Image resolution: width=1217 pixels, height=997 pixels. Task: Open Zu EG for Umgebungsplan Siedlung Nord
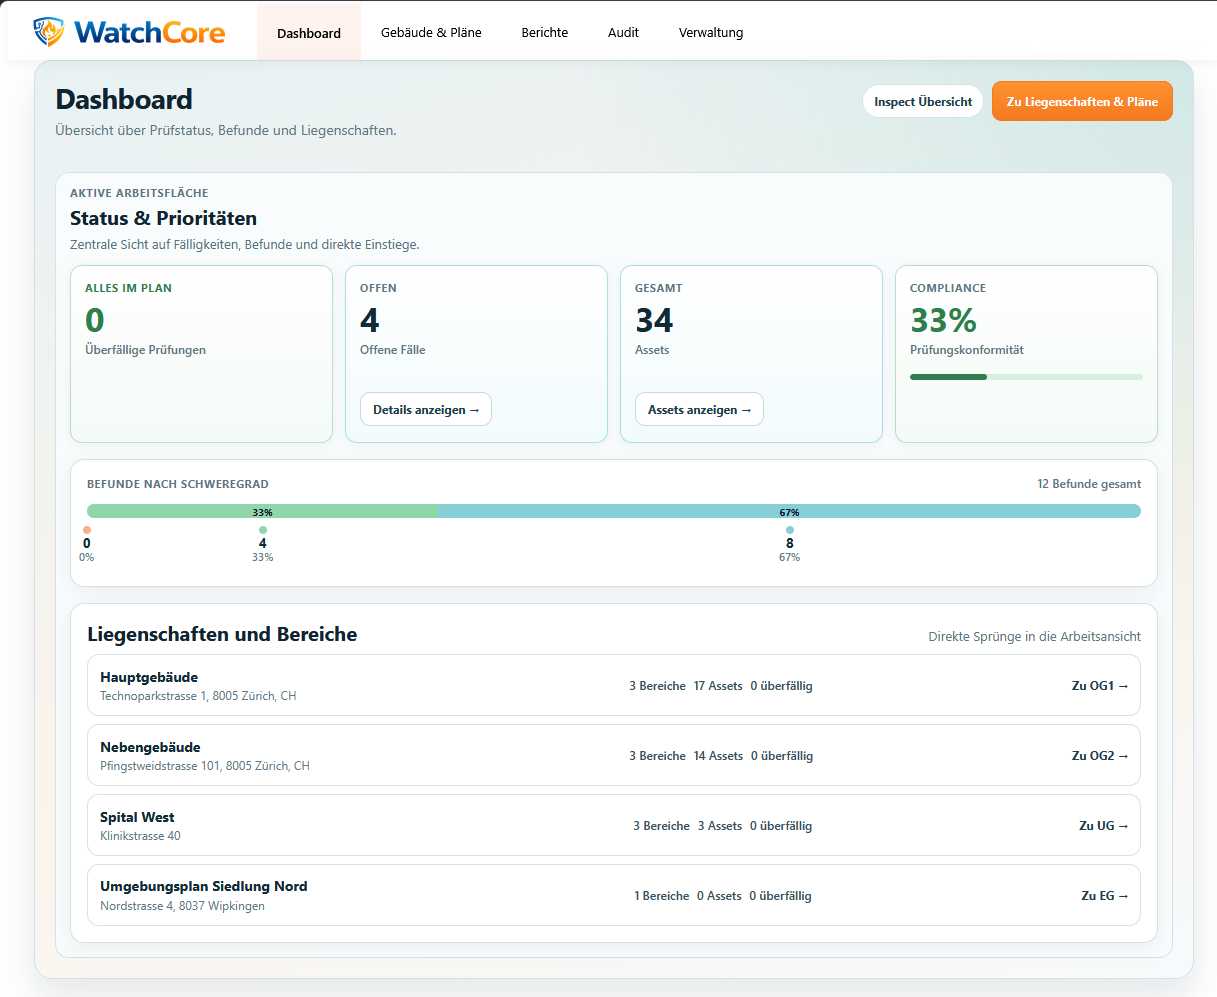pyautogui.click(x=1104, y=896)
